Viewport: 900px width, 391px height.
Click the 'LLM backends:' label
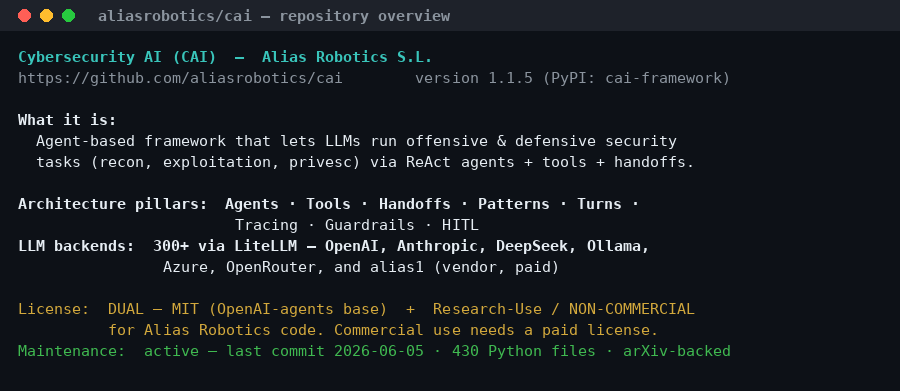point(76,246)
